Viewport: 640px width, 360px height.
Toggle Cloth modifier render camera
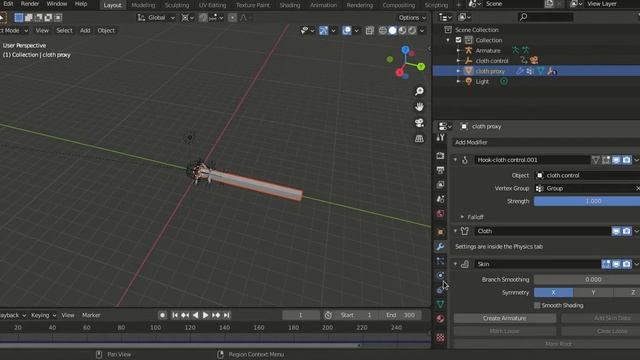627,231
